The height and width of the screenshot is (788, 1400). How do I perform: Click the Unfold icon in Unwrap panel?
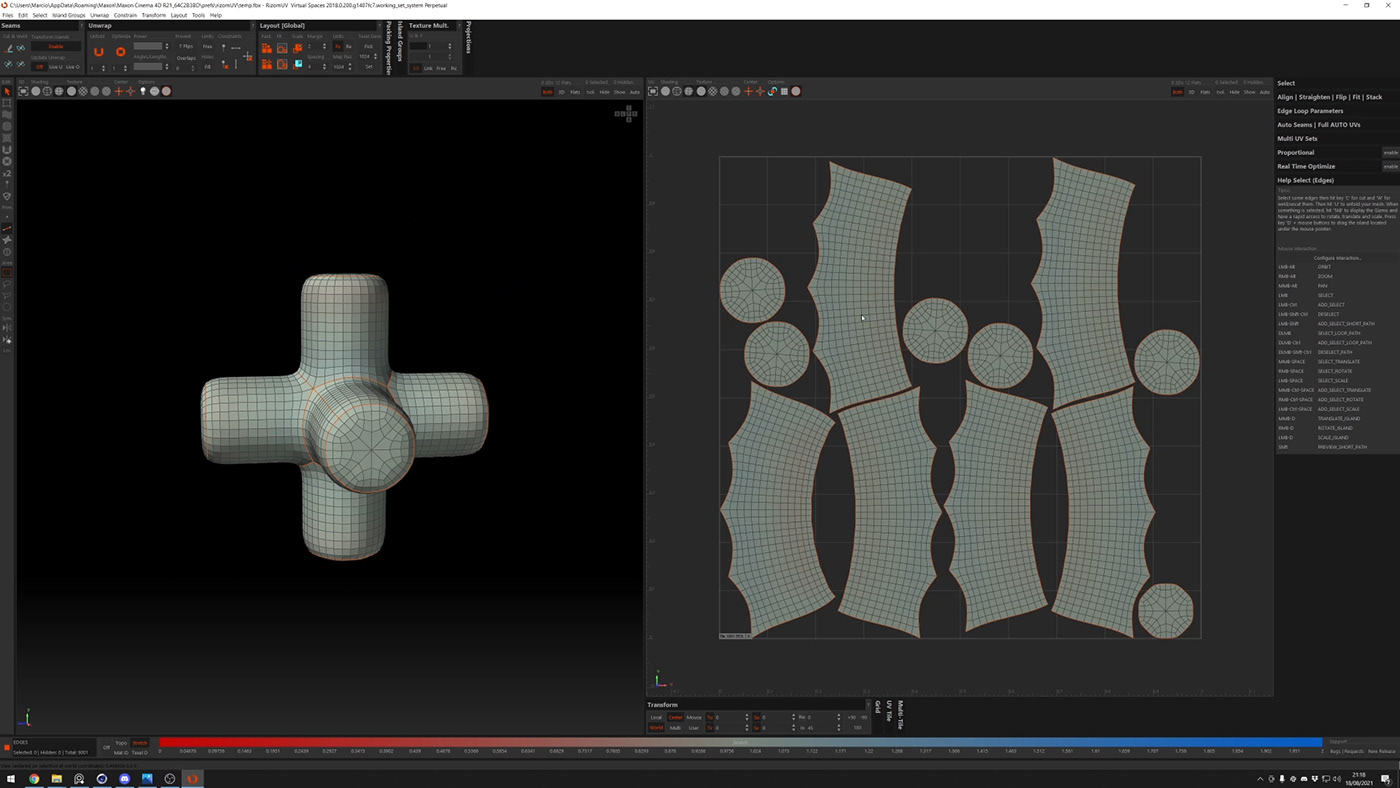98,52
